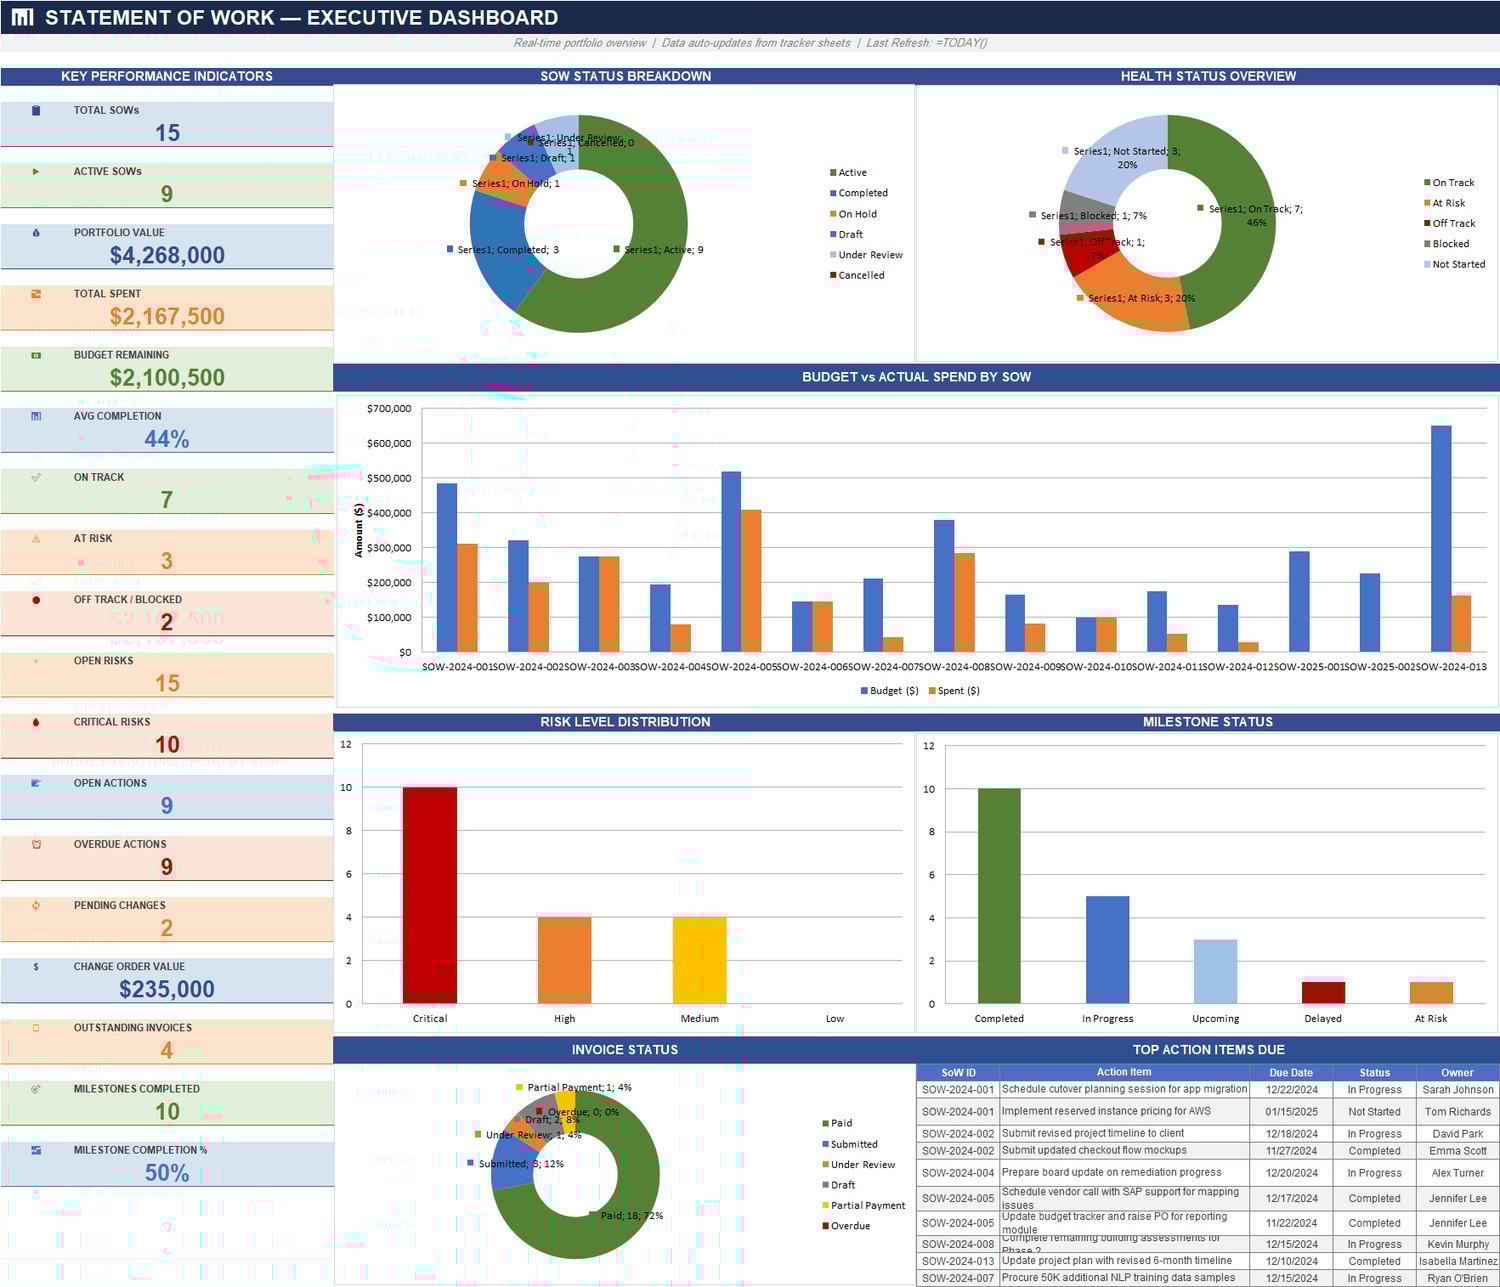This screenshot has width=1500, height=1287.
Task: Click the On Track checkmark icon
Action: pos(36,477)
